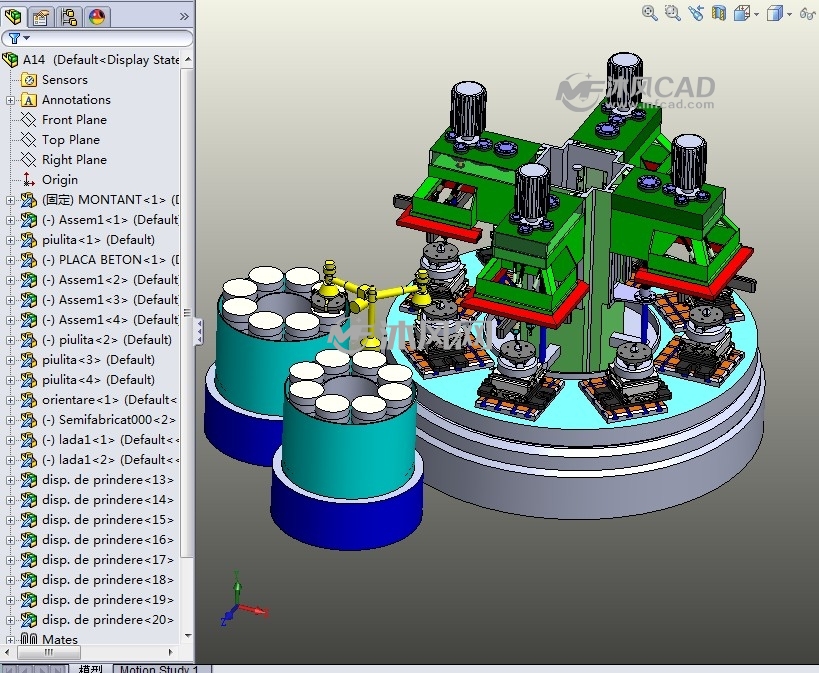This screenshot has width=819, height=673.
Task: Click the tree's scroll down arrow
Action: pos(188,636)
